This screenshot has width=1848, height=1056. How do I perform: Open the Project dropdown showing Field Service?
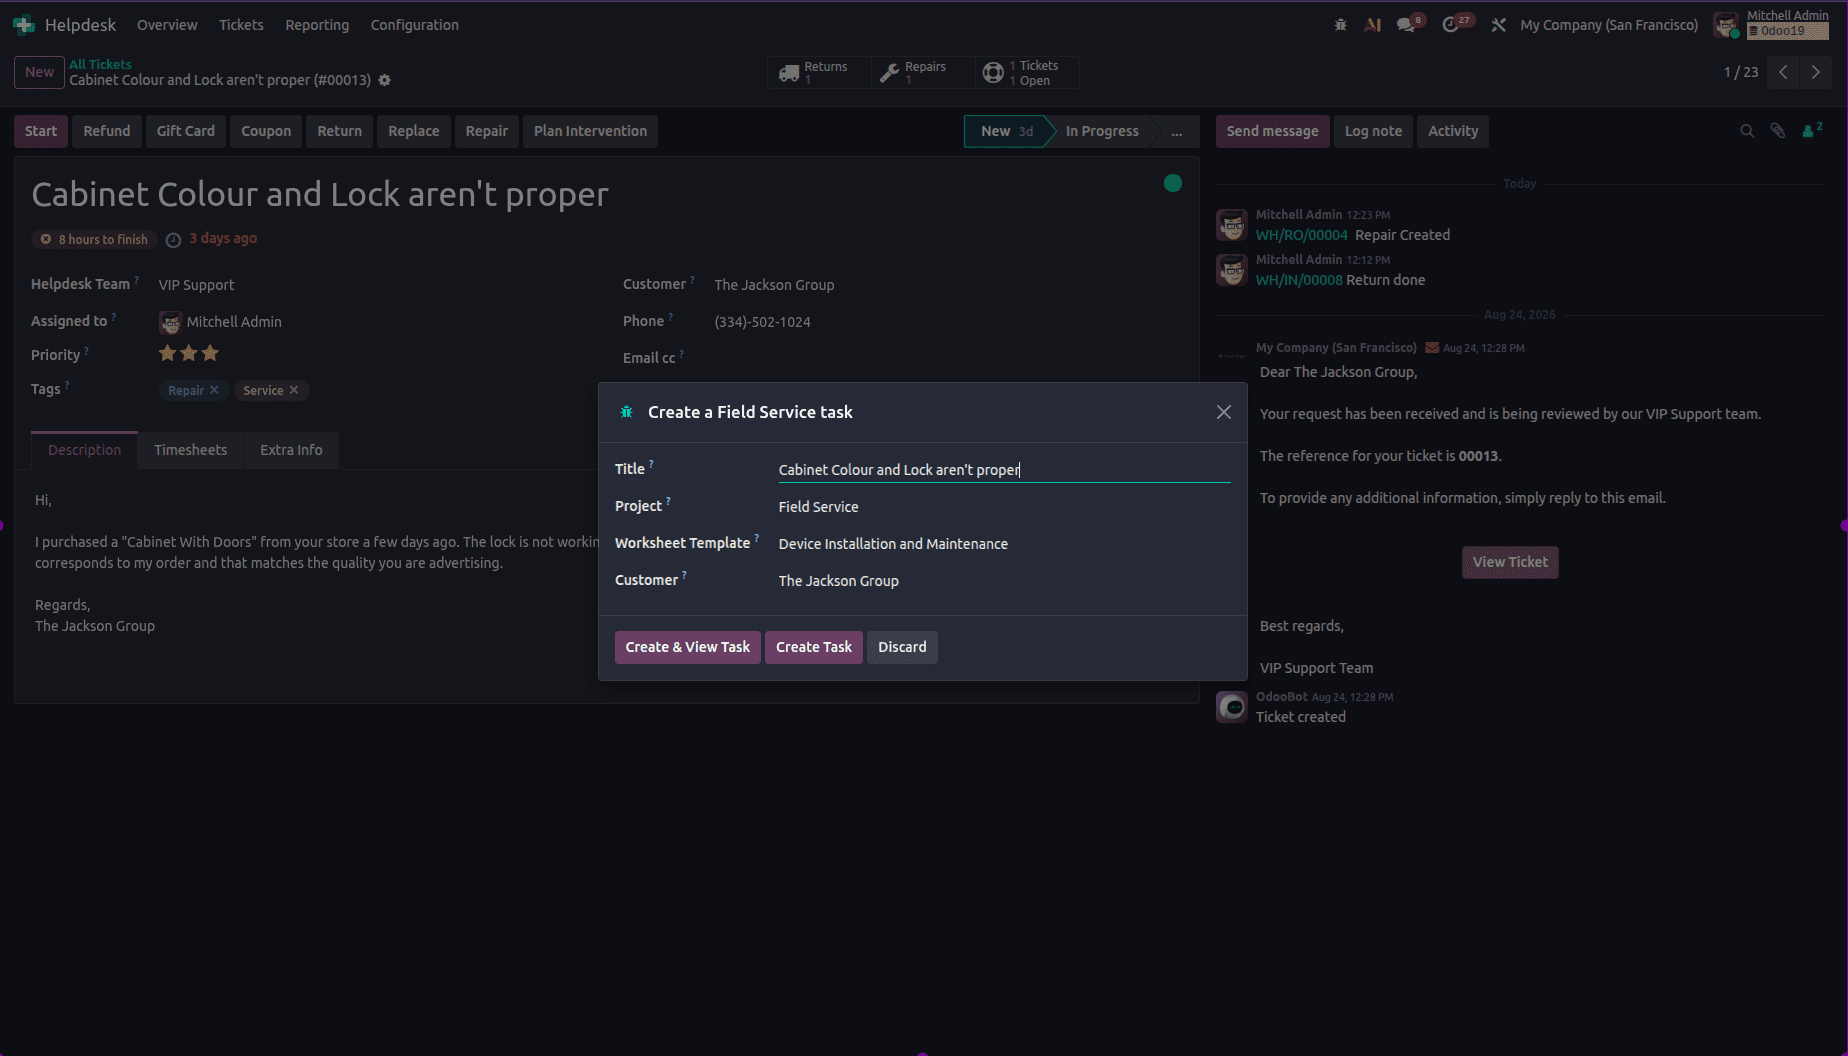click(1004, 507)
